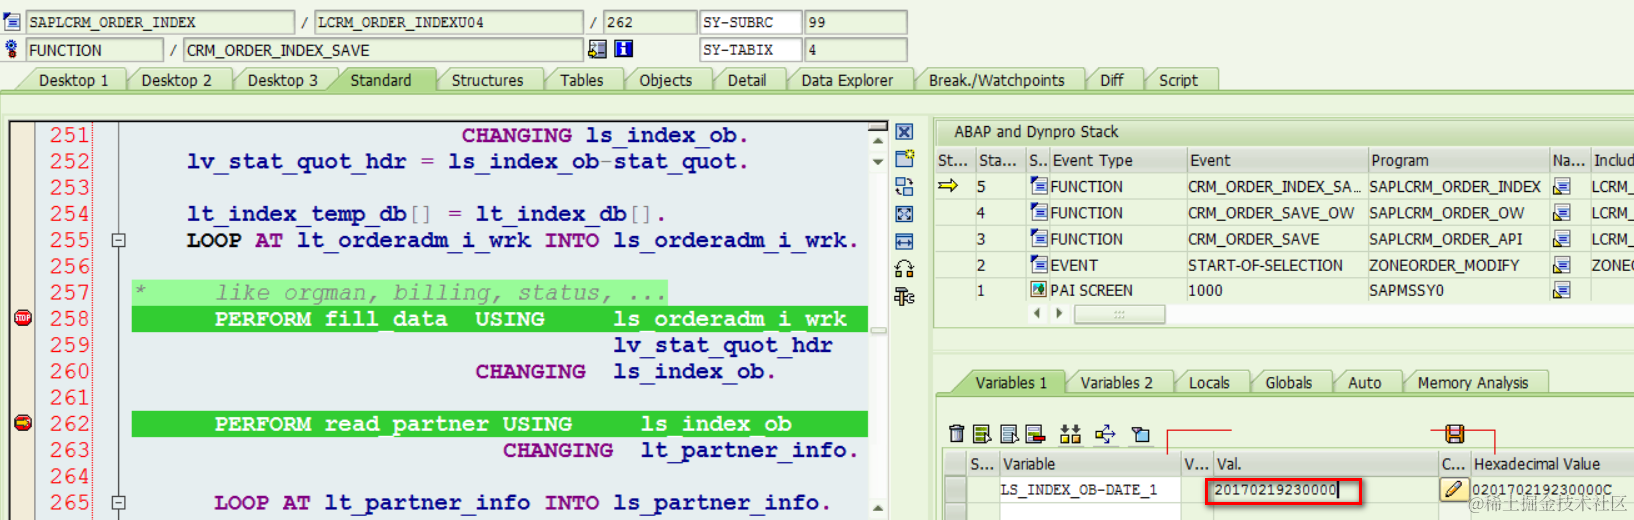Viewport: 1634px width, 520px height.
Task: Click the navigation icon in SAPLCRM_ORDER_INDEX stack row
Action: coord(1562,186)
